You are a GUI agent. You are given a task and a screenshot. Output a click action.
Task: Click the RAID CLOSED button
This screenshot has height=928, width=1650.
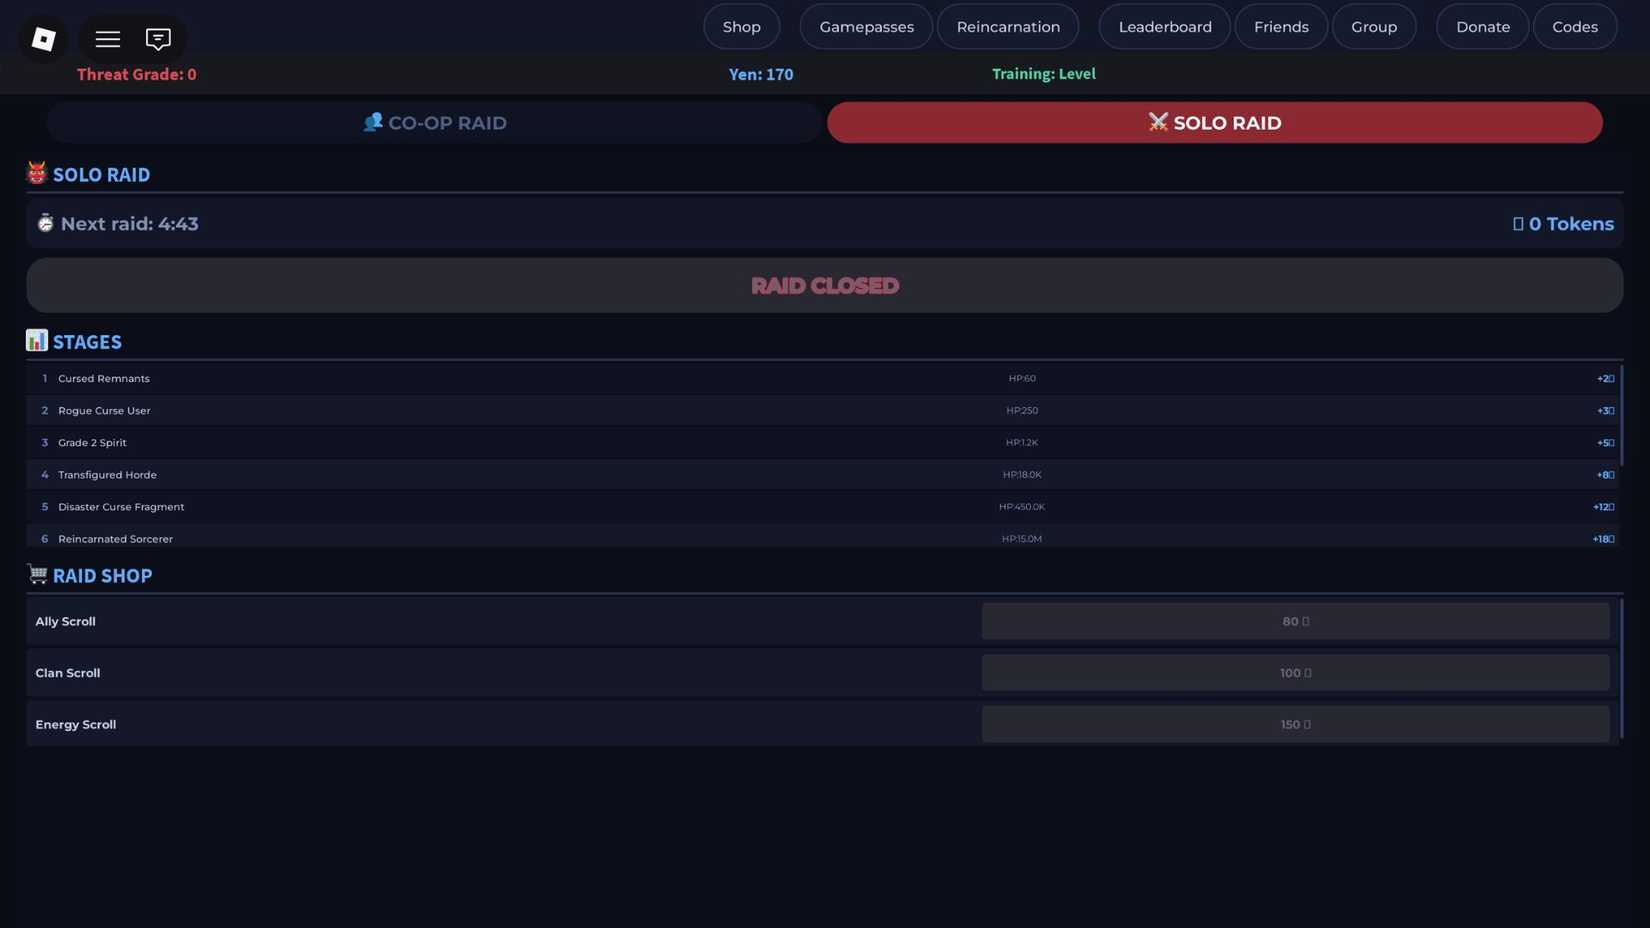click(x=825, y=285)
